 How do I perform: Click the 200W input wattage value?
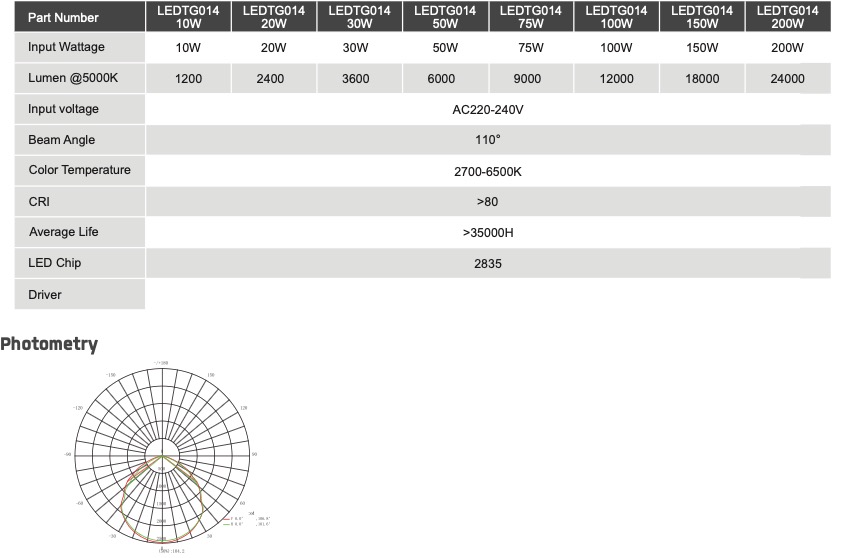pos(787,48)
